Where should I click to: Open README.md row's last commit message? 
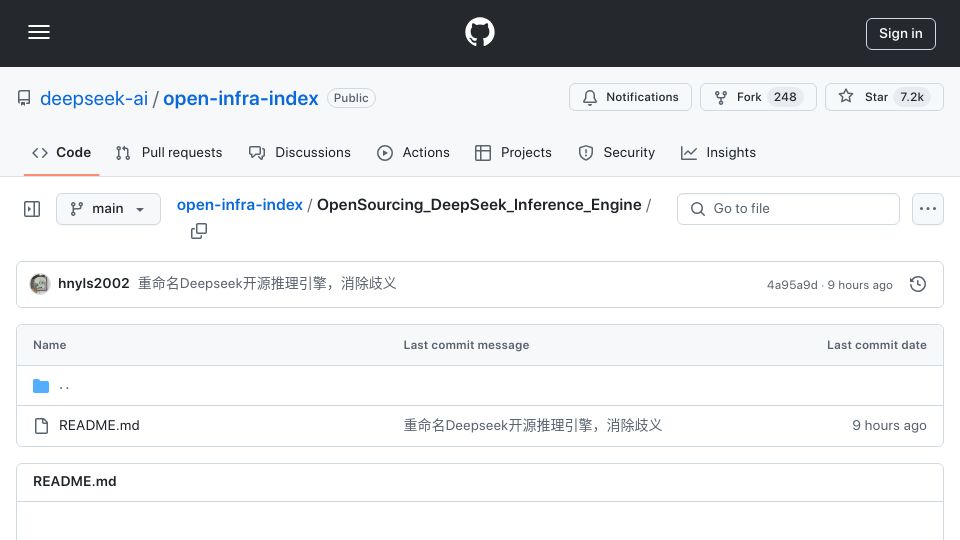tap(533, 426)
